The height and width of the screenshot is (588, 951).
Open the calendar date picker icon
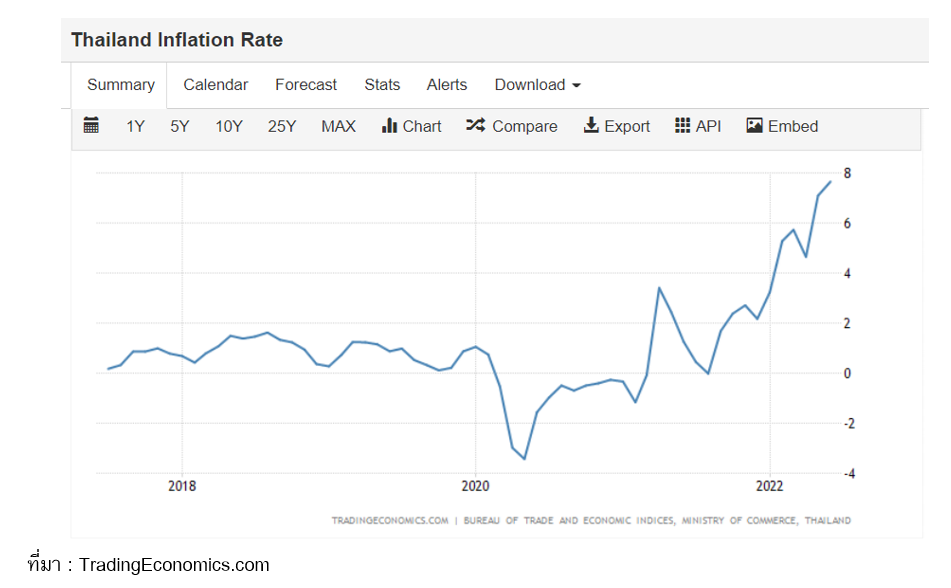click(91, 126)
